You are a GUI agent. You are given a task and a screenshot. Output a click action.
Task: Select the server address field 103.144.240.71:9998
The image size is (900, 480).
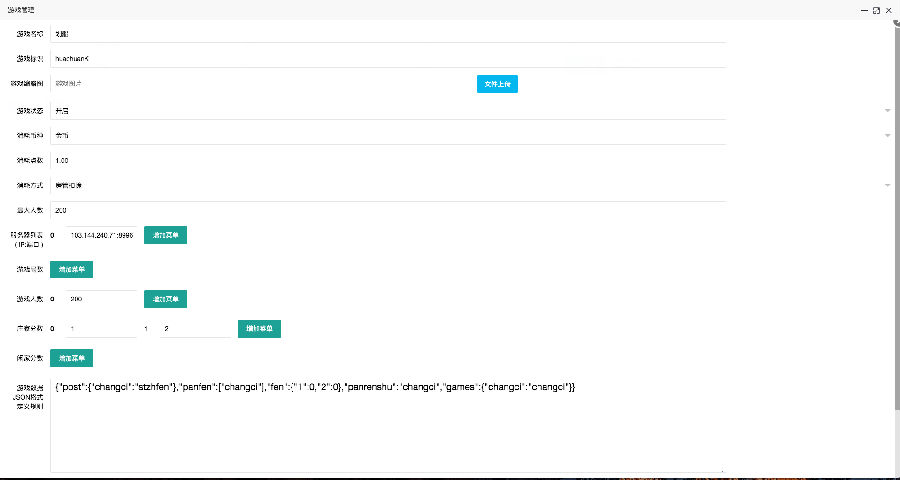click(101, 235)
